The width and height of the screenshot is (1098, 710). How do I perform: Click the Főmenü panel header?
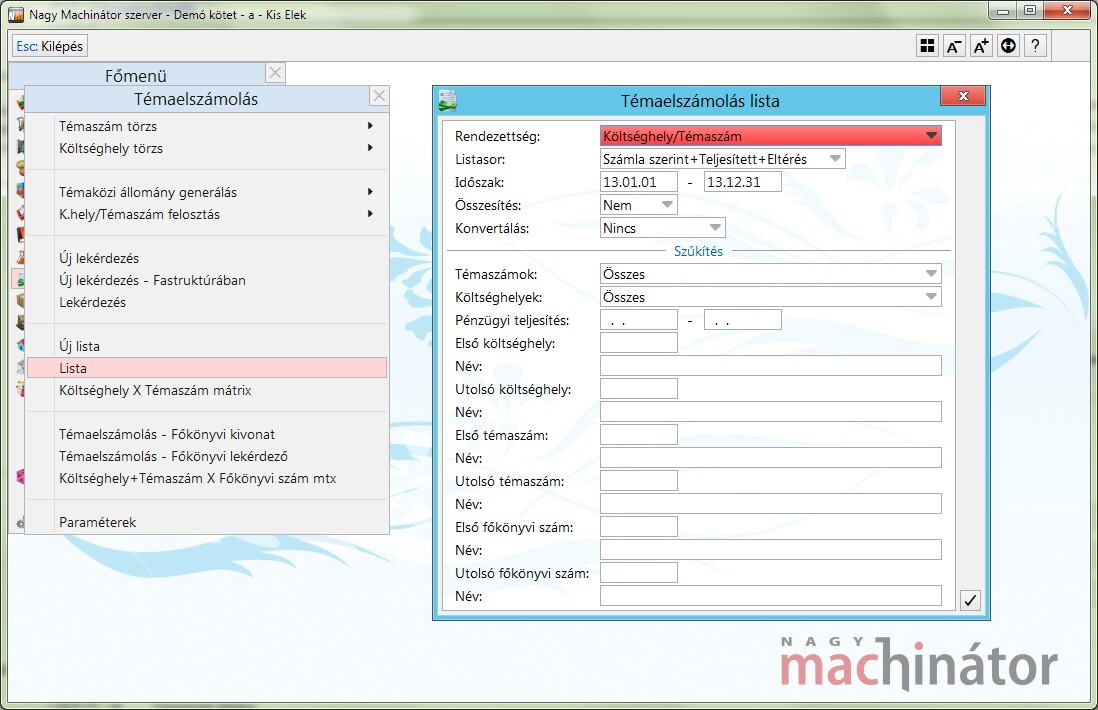click(x=137, y=75)
